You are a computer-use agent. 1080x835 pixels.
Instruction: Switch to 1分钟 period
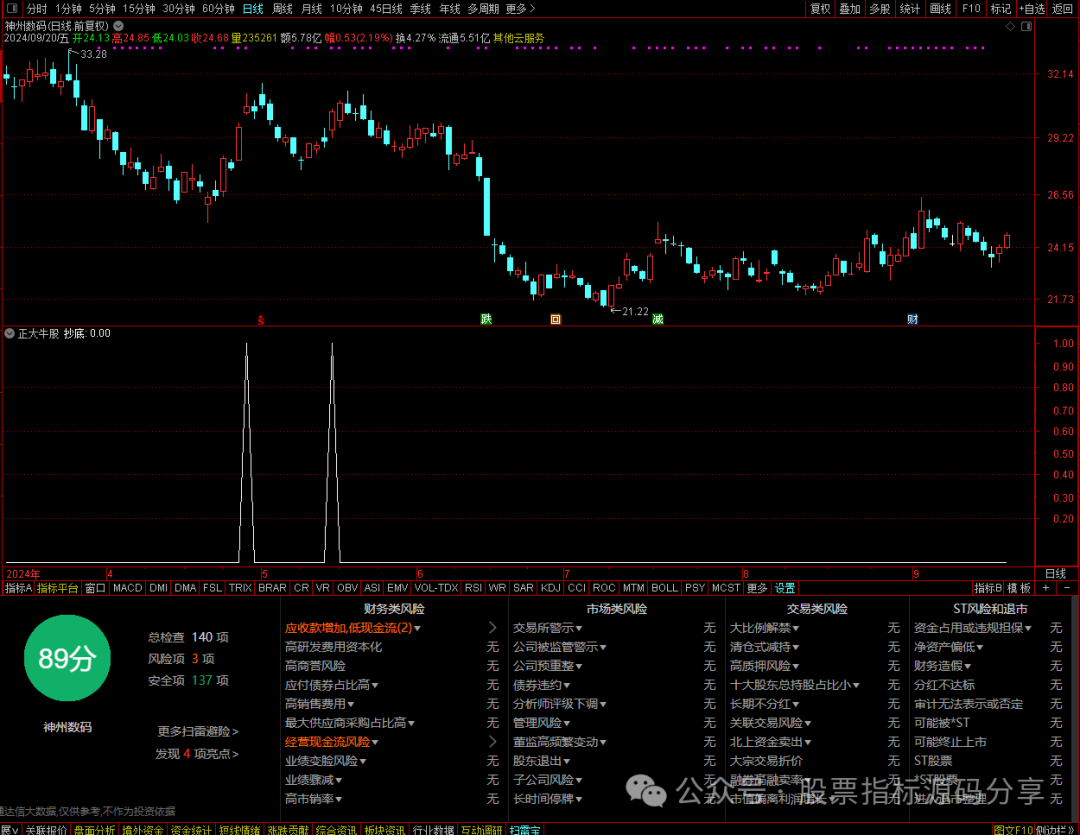(68, 8)
